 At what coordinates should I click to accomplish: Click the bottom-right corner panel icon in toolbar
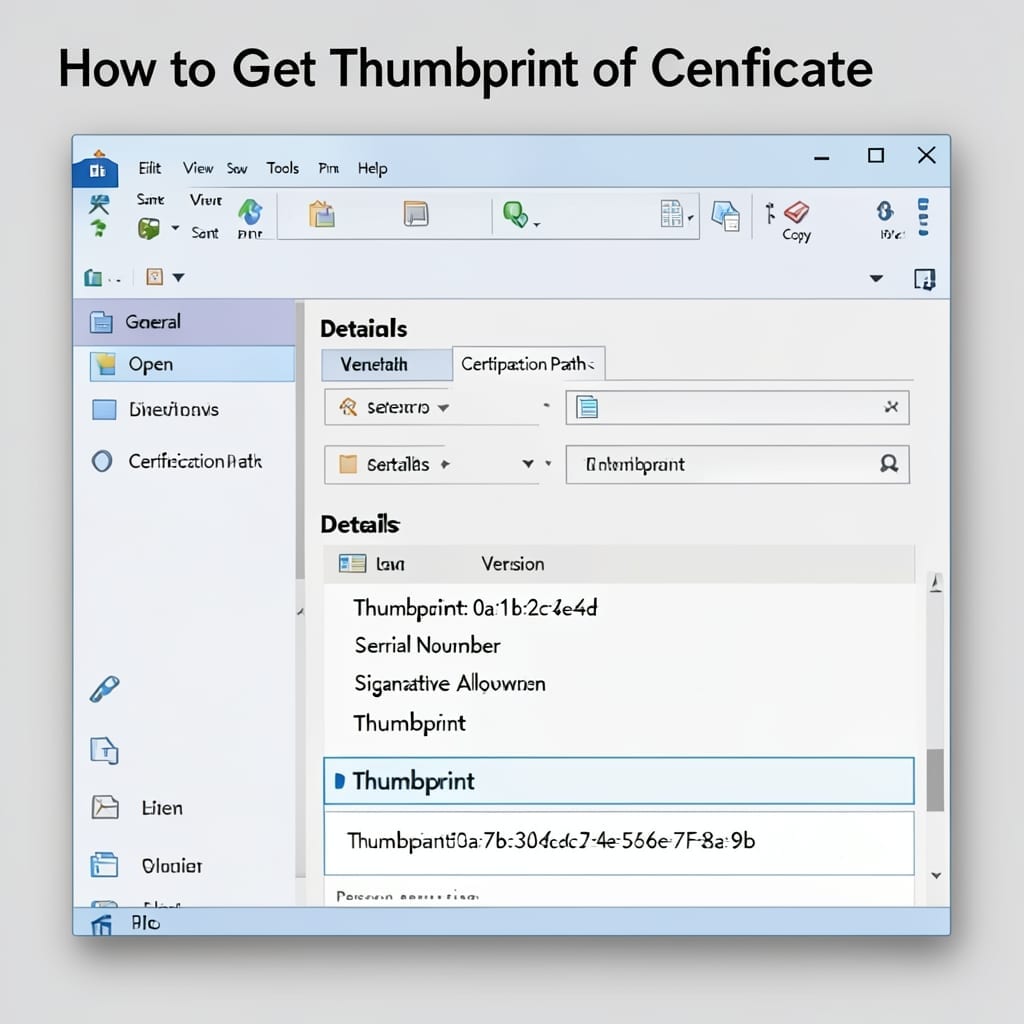[x=924, y=280]
